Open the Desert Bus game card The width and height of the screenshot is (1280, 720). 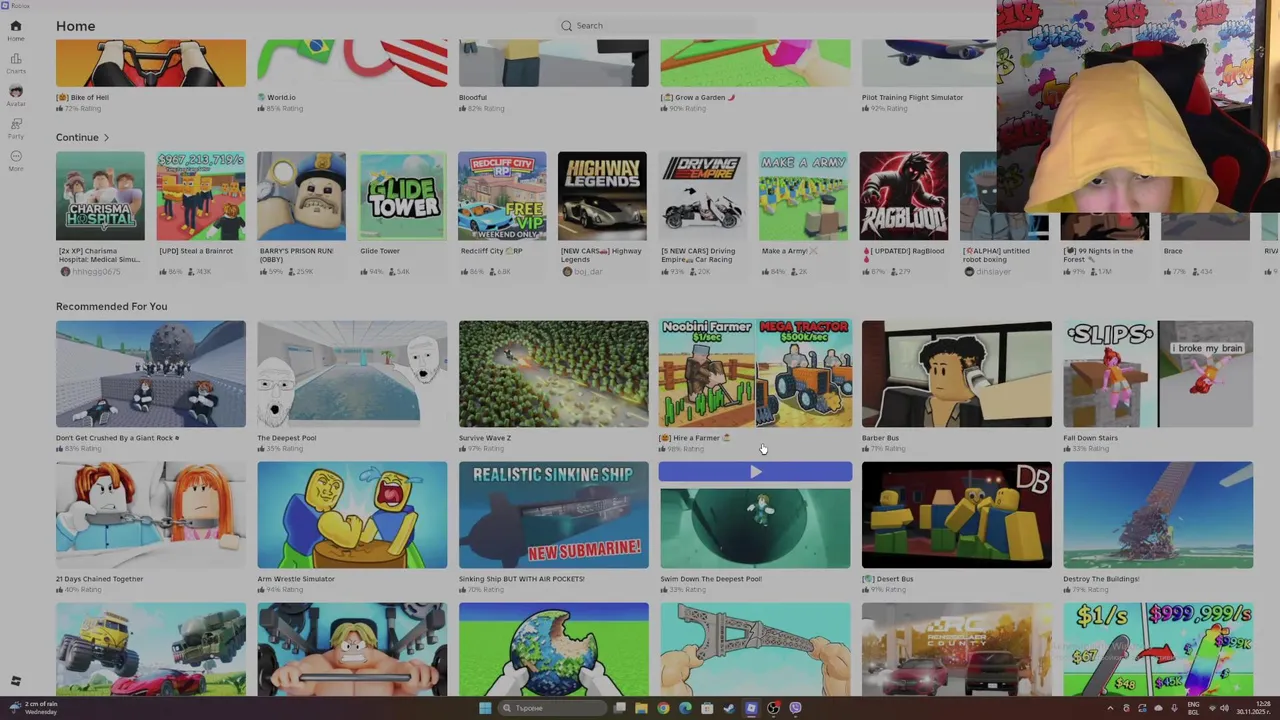(x=957, y=515)
